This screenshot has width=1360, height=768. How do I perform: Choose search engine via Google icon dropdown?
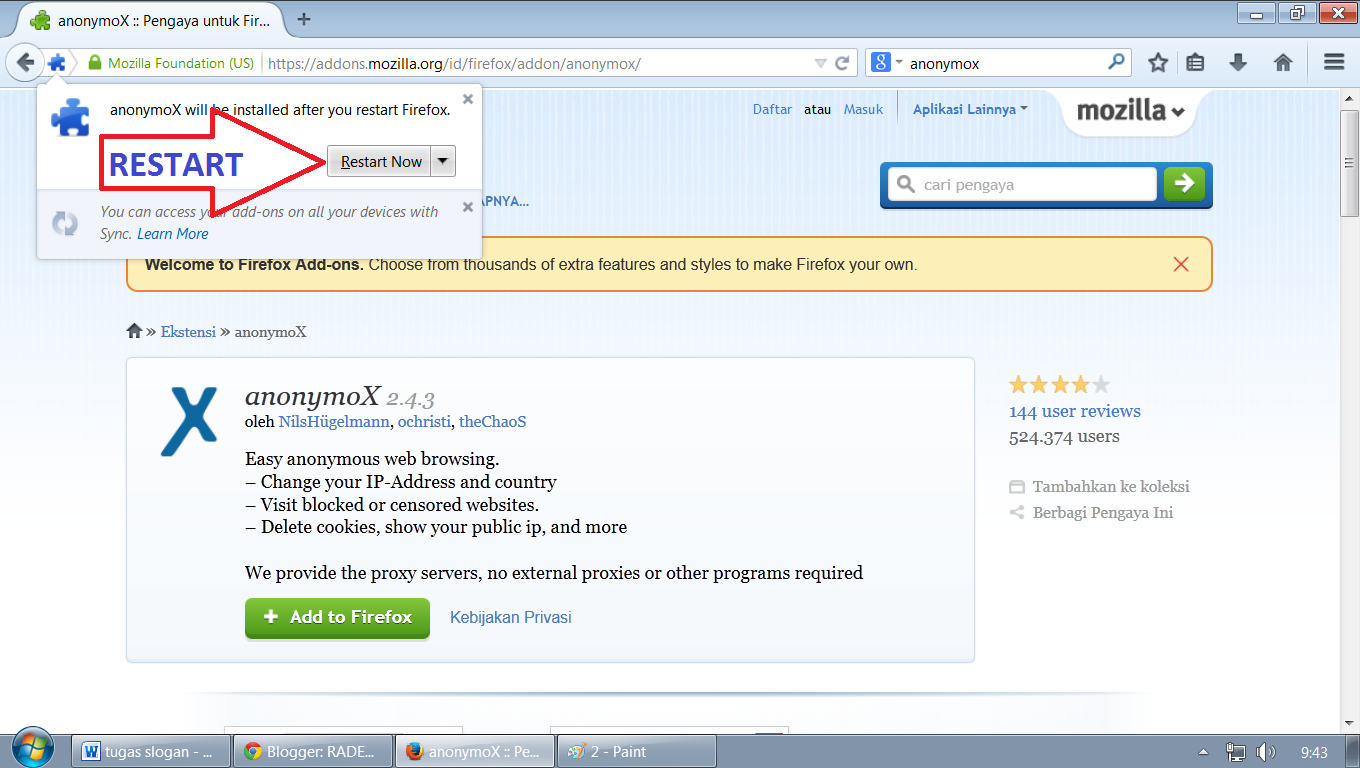pyautogui.click(x=887, y=63)
